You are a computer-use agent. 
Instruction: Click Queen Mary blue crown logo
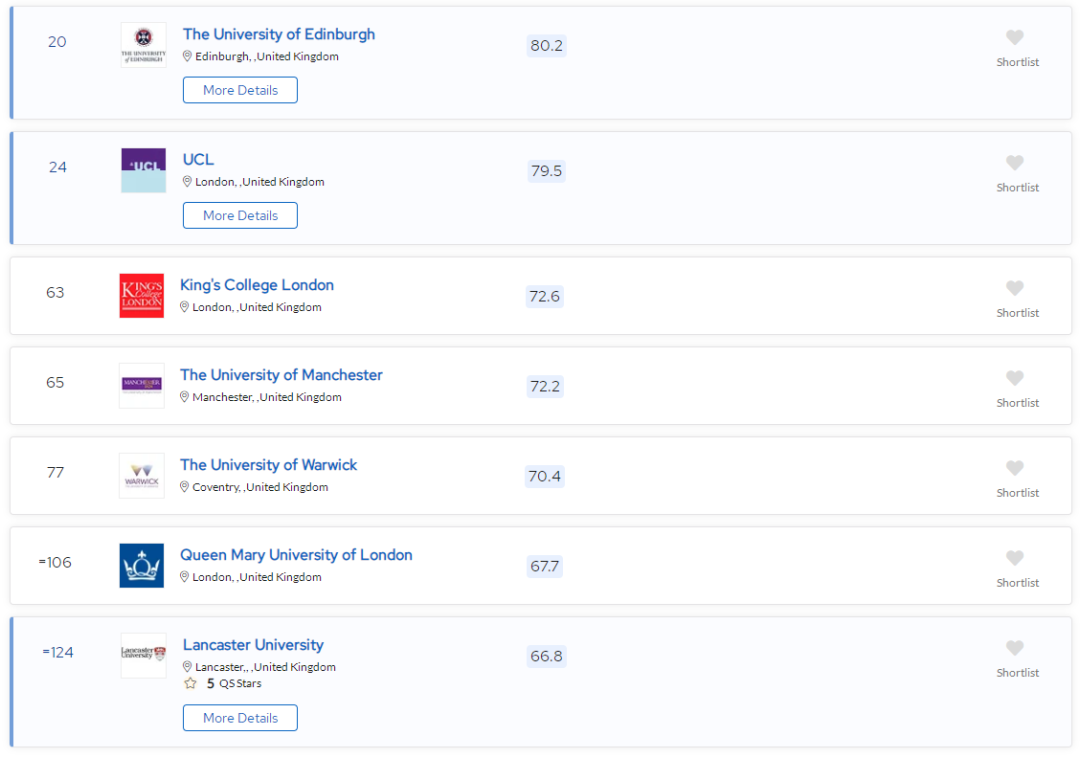coord(141,565)
